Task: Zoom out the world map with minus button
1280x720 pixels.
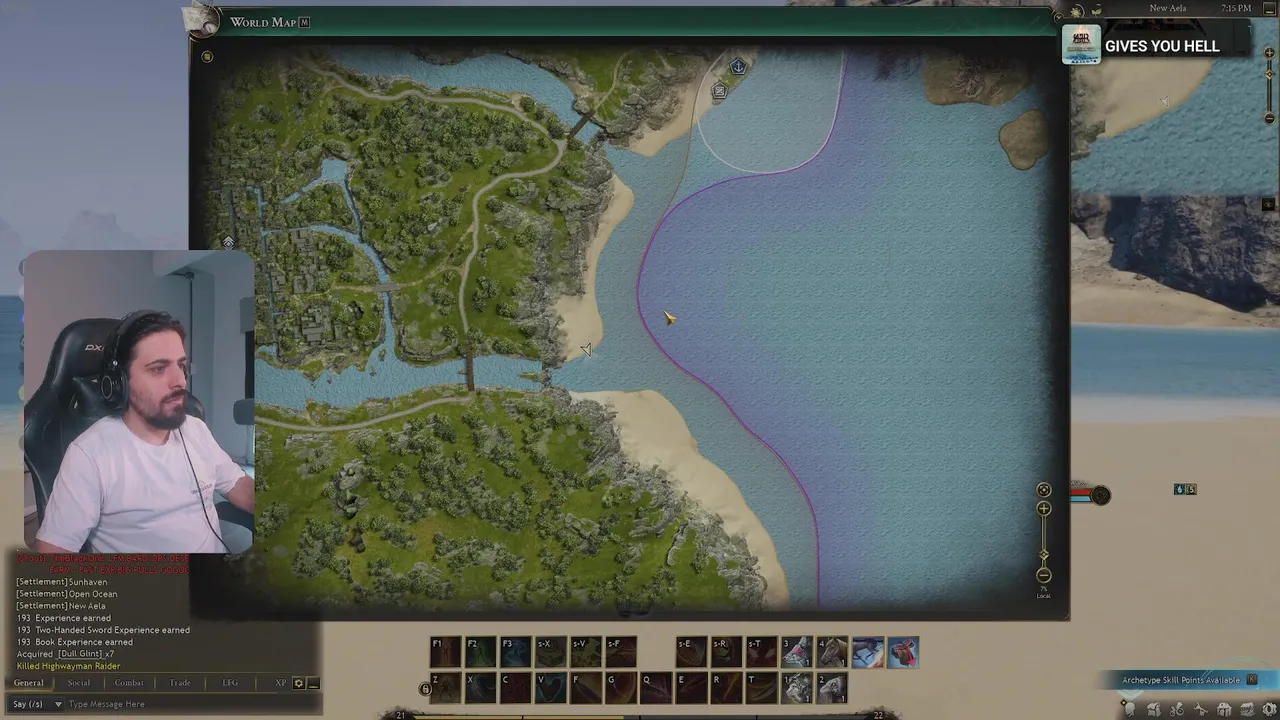Action: click(x=1044, y=575)
